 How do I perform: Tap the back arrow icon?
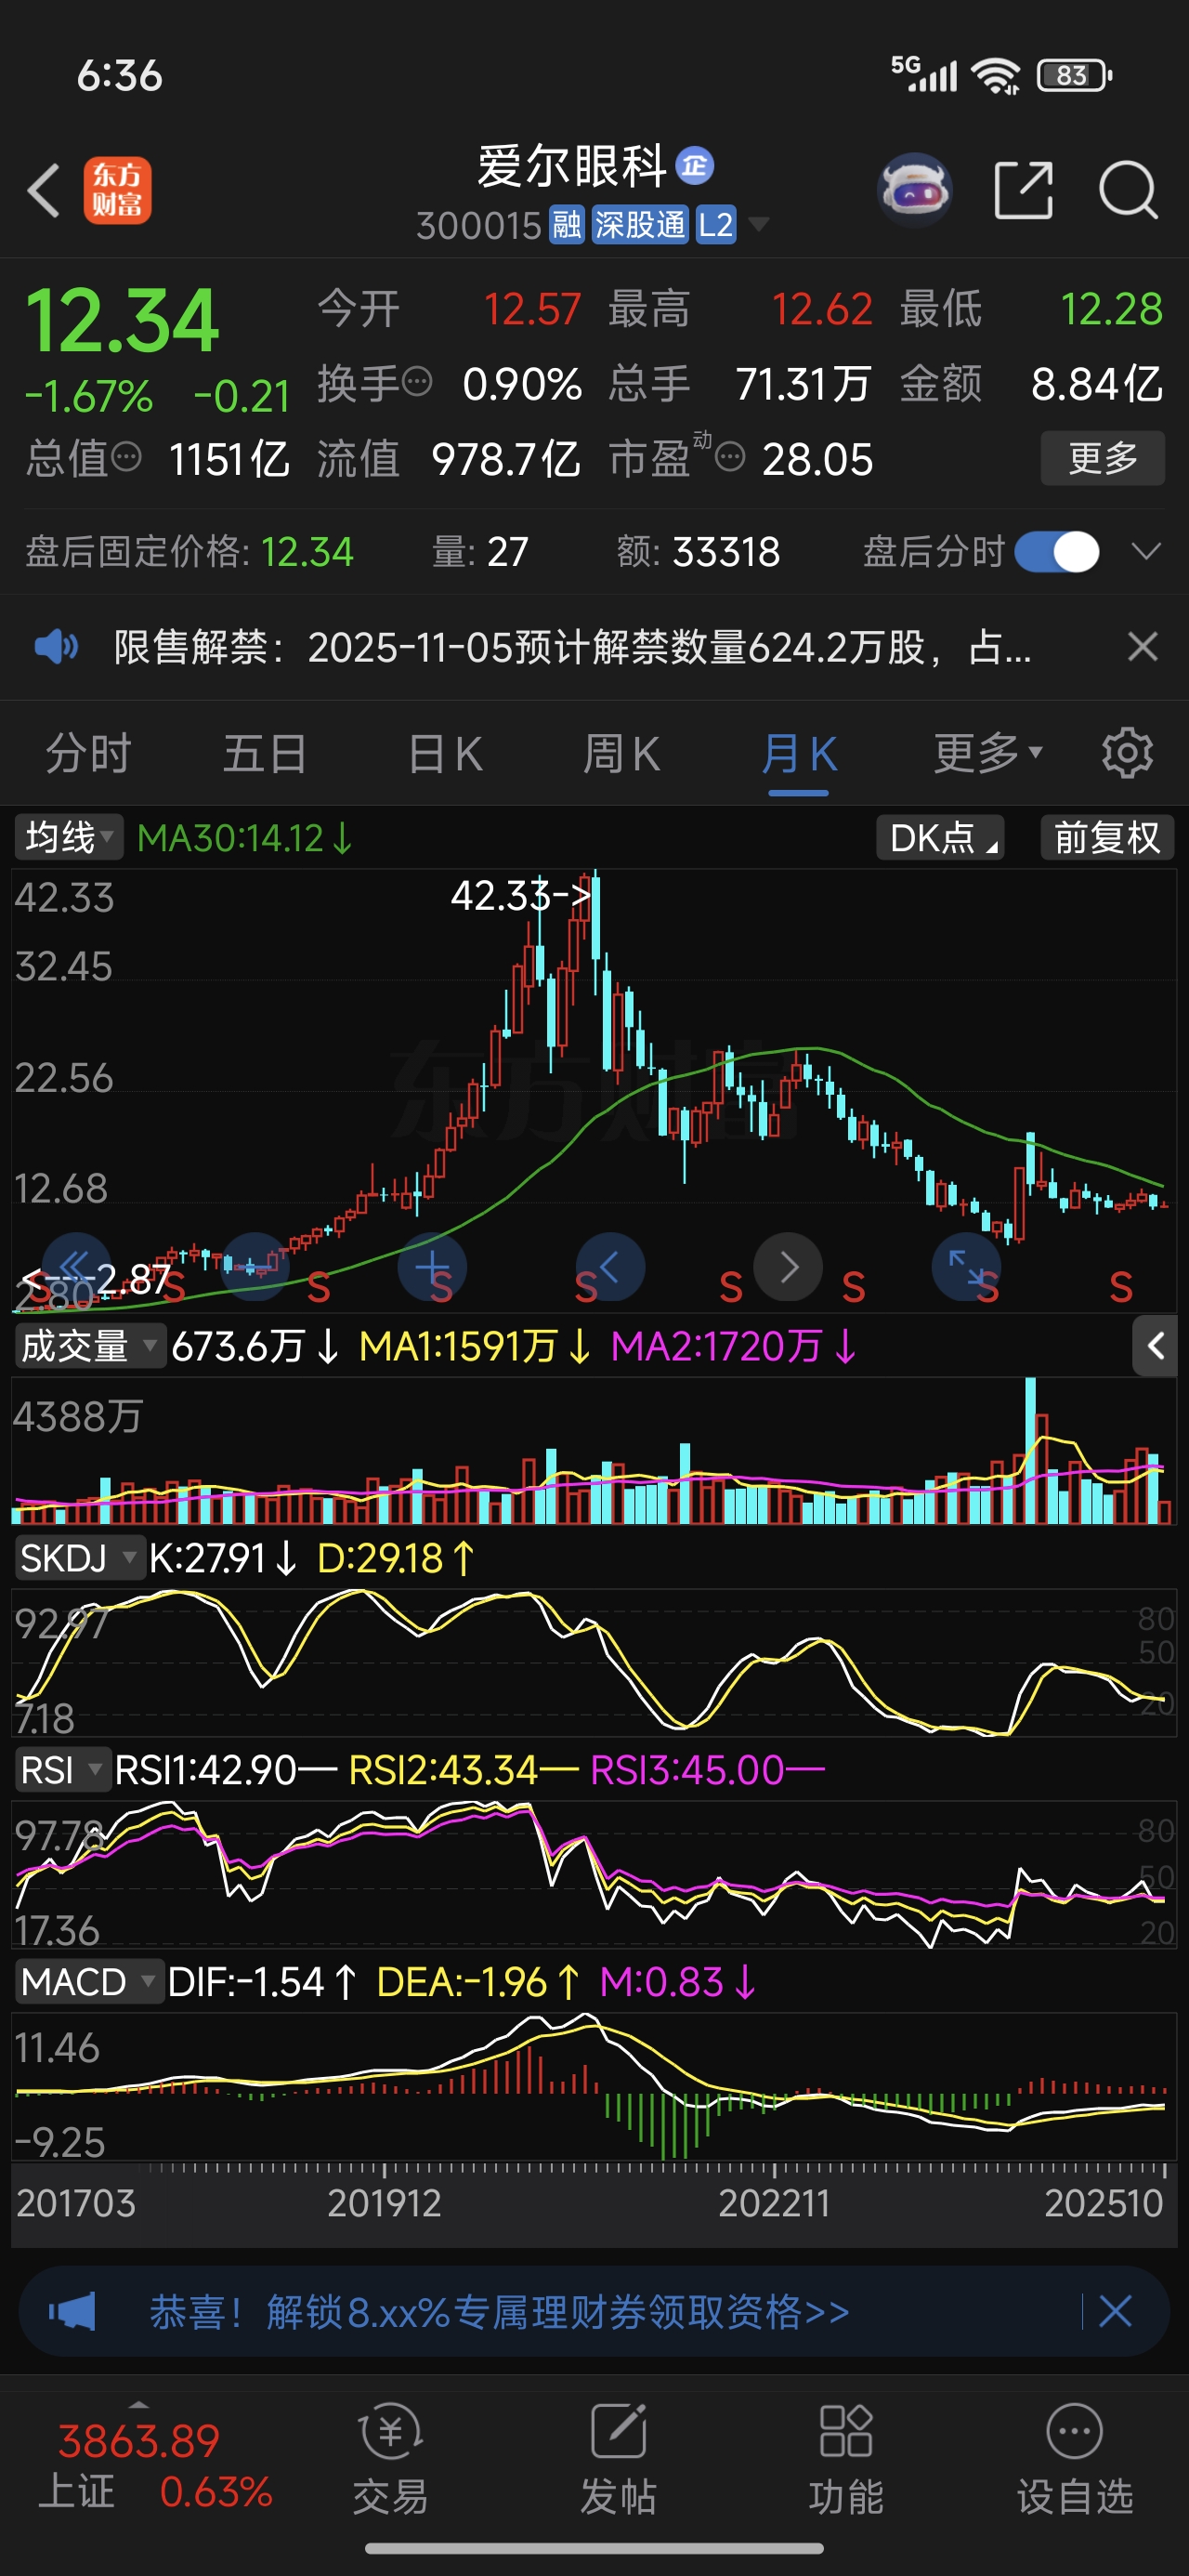pyautogui.click(x=44, y=190)
